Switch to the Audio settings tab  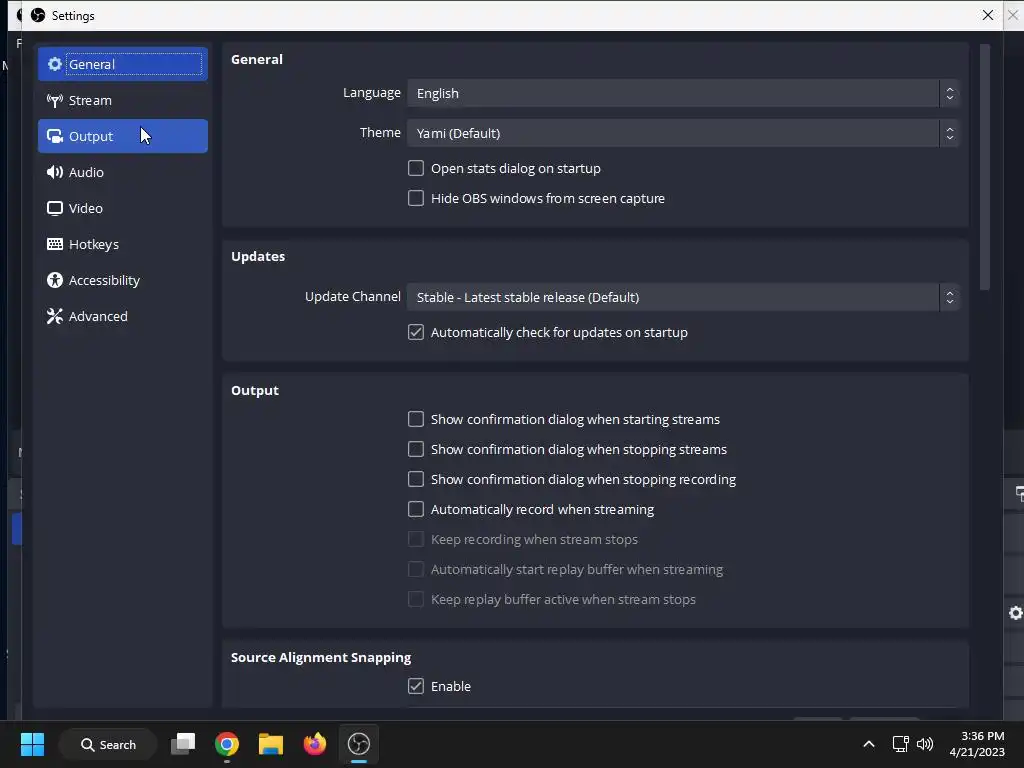[123, 172]
